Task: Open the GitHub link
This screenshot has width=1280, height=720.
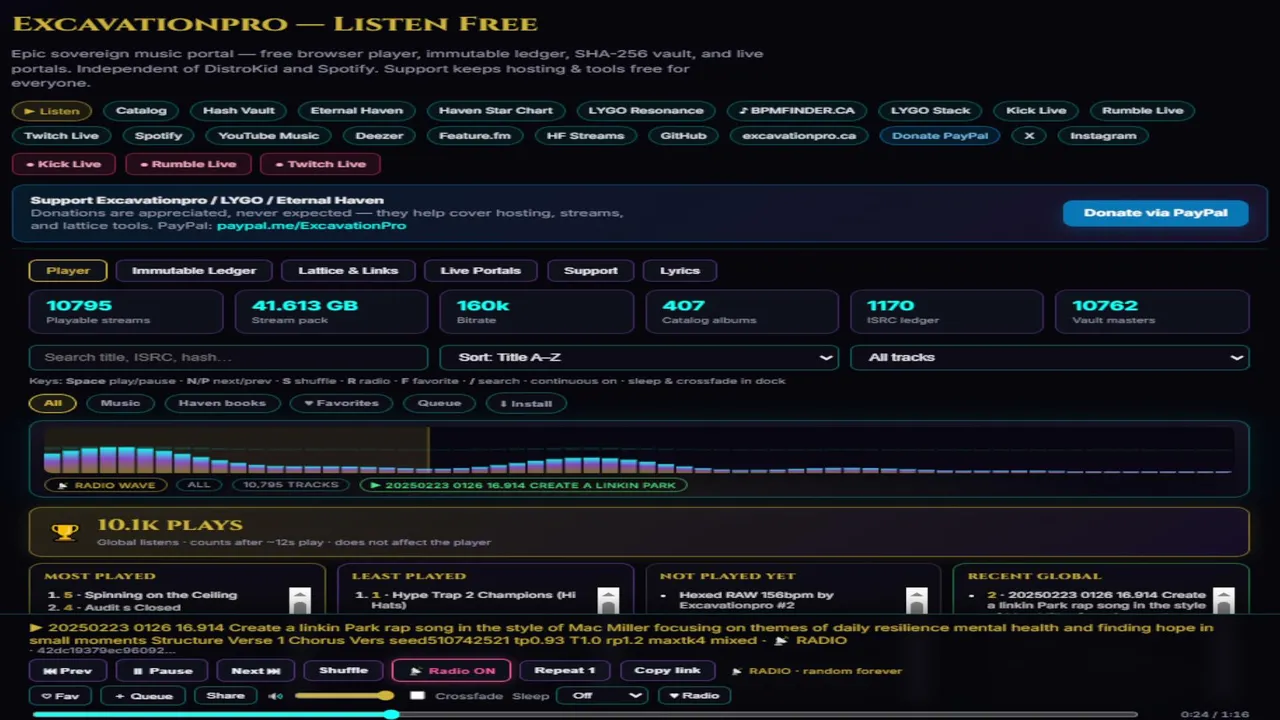Action: pos(684,136)
